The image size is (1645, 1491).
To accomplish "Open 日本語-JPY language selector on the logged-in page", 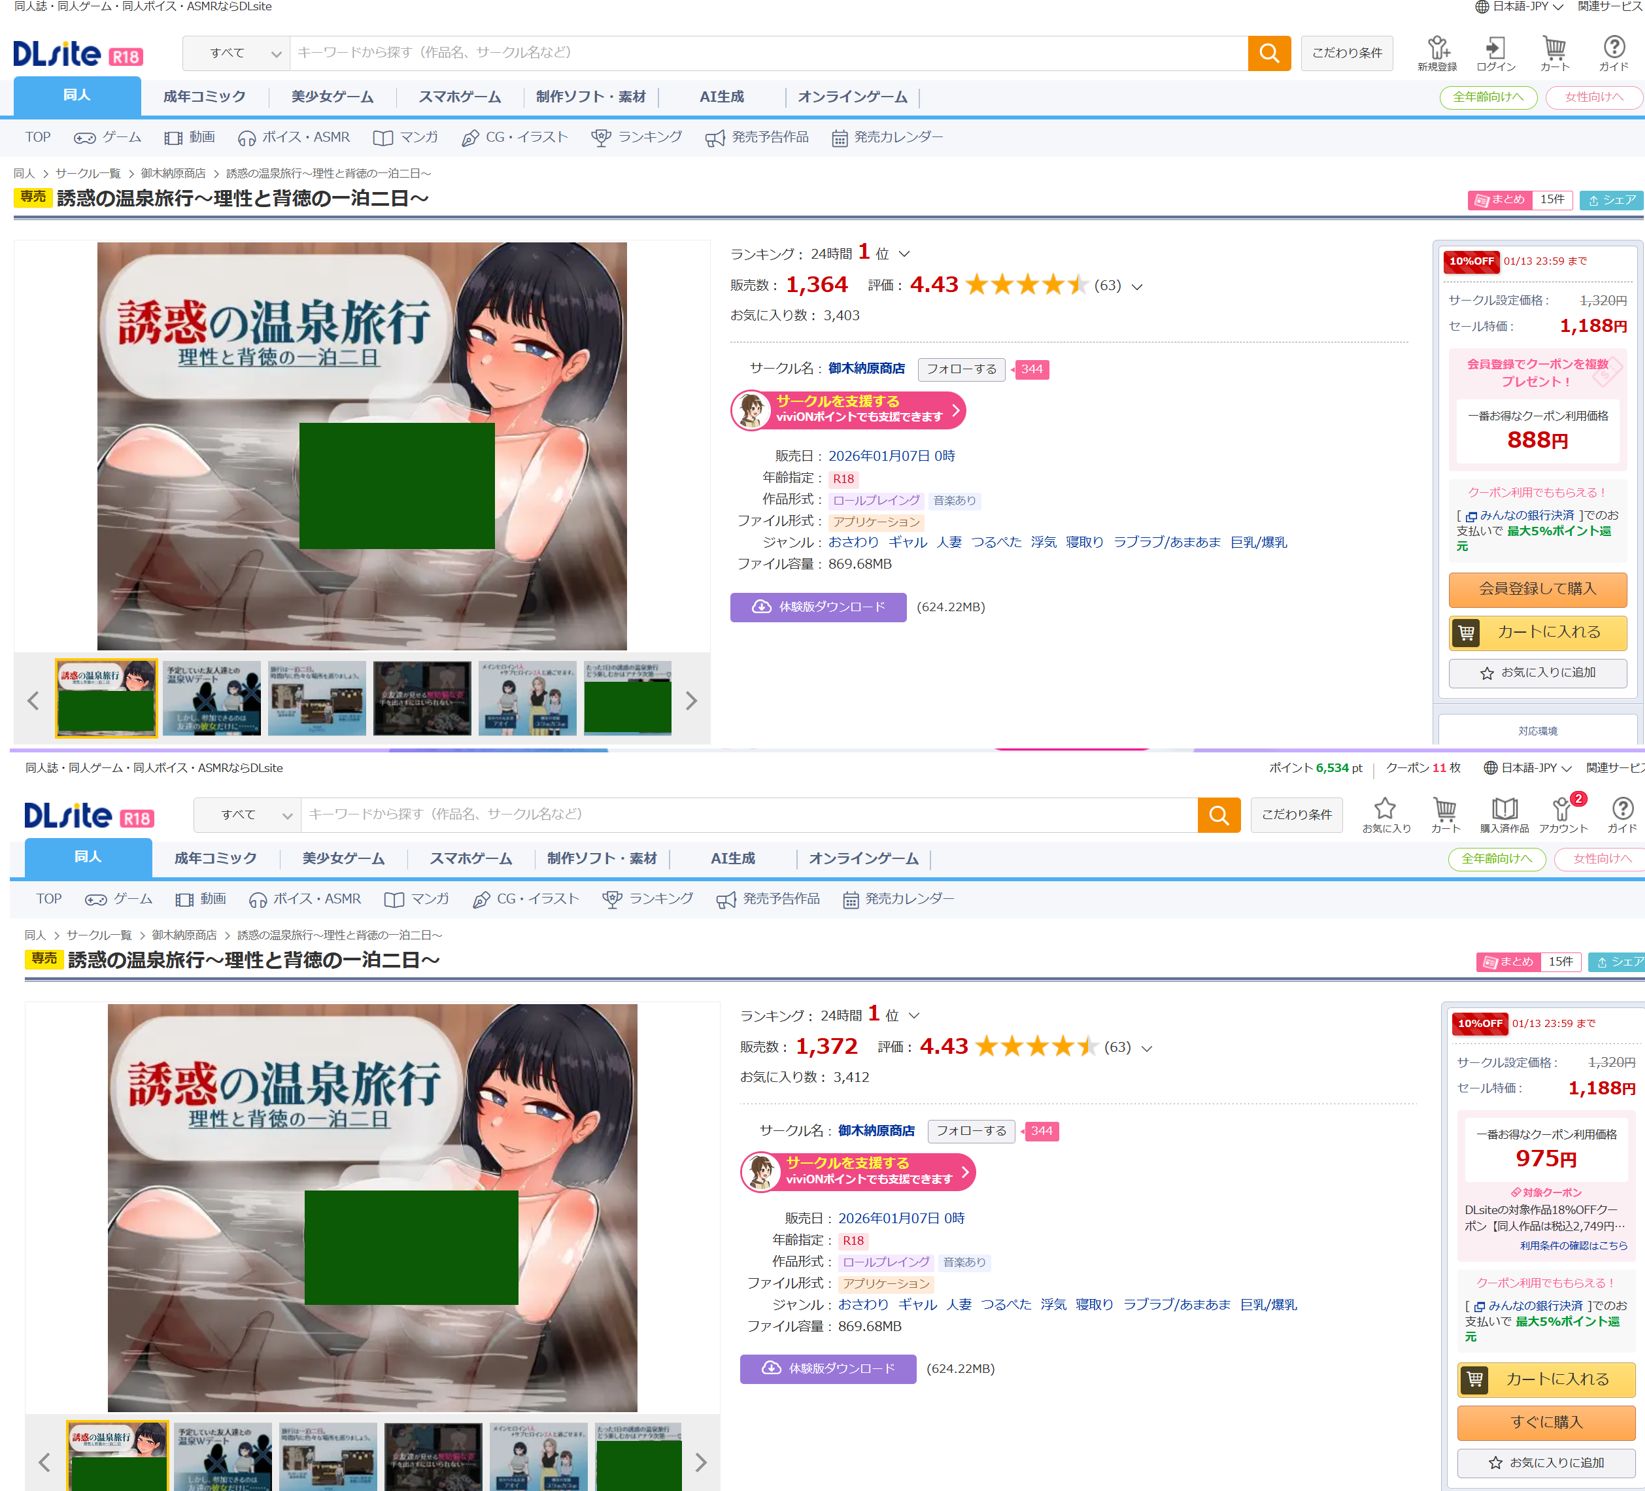I will point(1528,768).
